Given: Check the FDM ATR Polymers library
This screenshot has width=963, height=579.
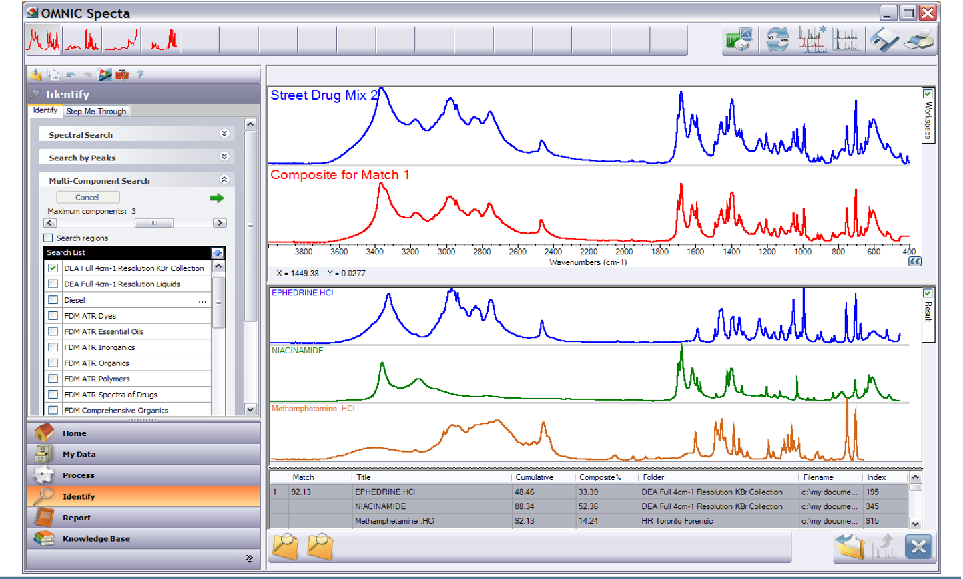Looking at the screenshot, I should coord(53,379).
